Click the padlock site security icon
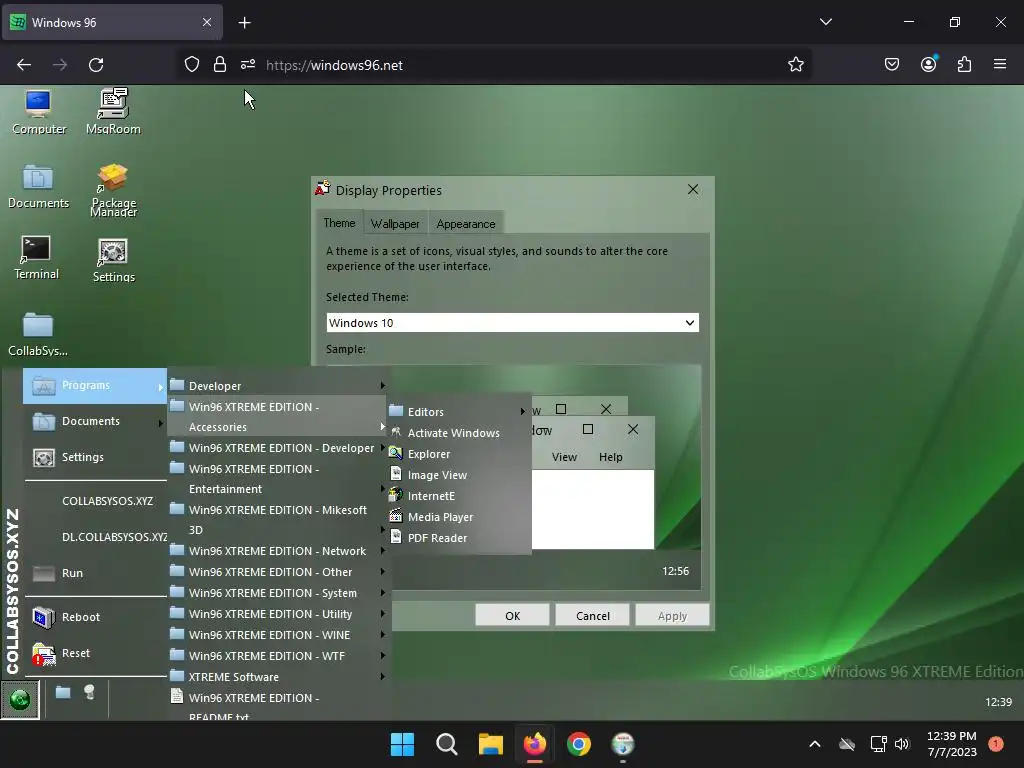 [x=220, y=65]
